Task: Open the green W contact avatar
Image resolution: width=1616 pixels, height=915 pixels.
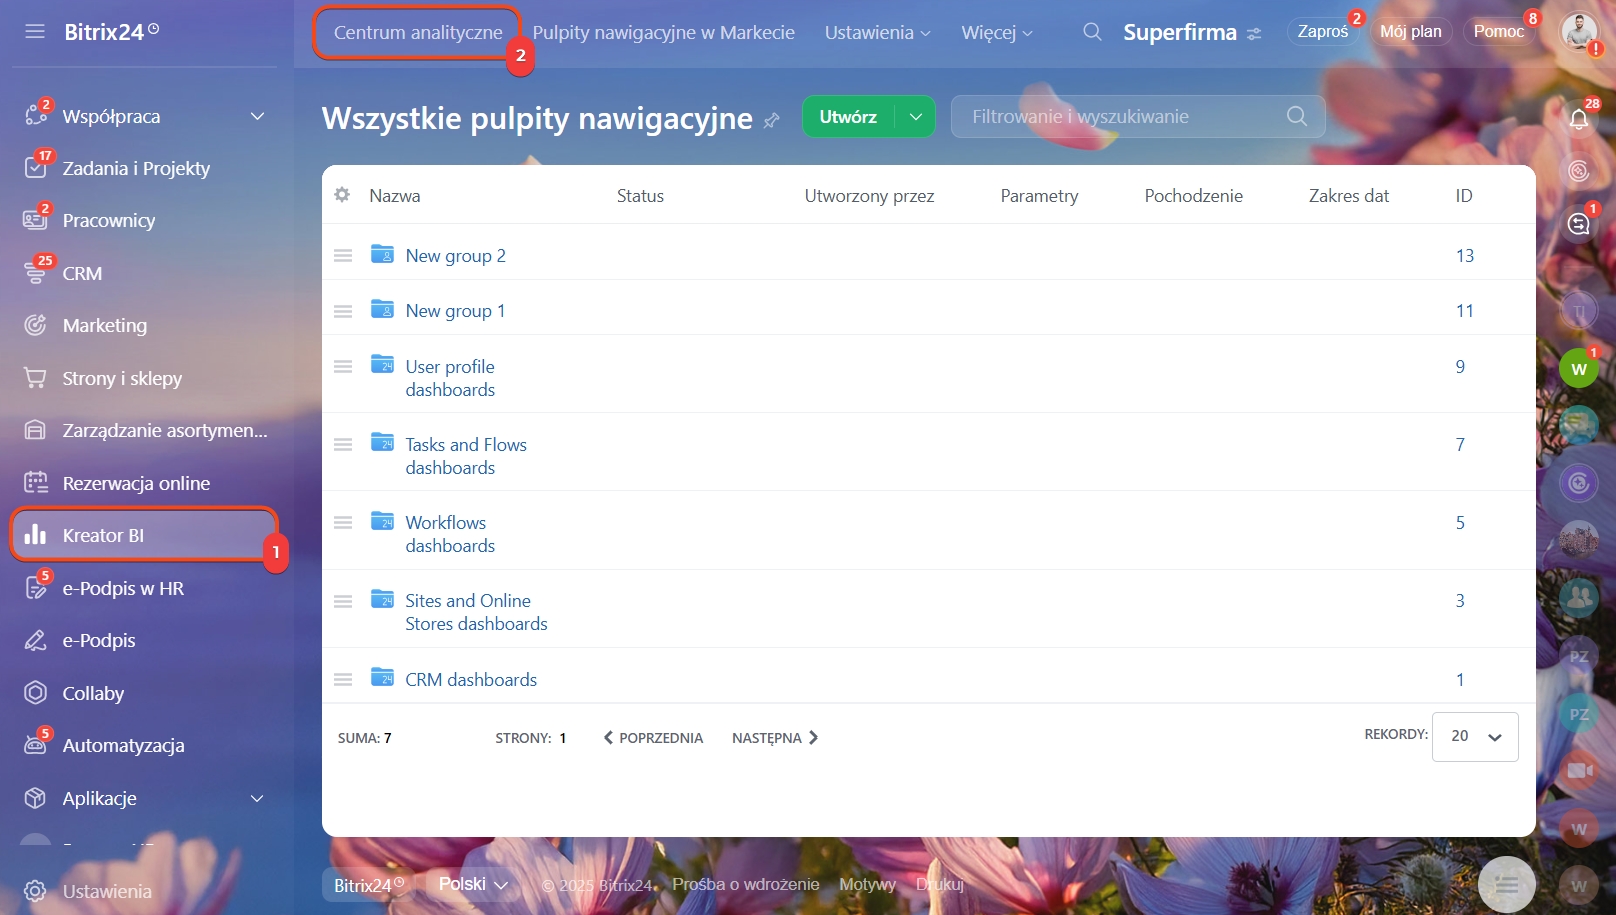Action: 1579,369
